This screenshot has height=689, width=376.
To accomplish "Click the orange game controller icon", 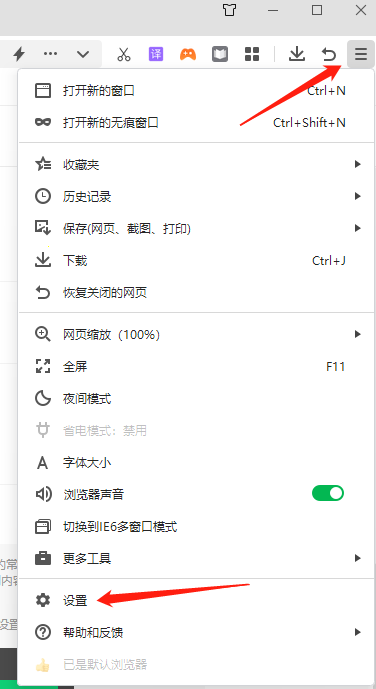I will point(188,54).
